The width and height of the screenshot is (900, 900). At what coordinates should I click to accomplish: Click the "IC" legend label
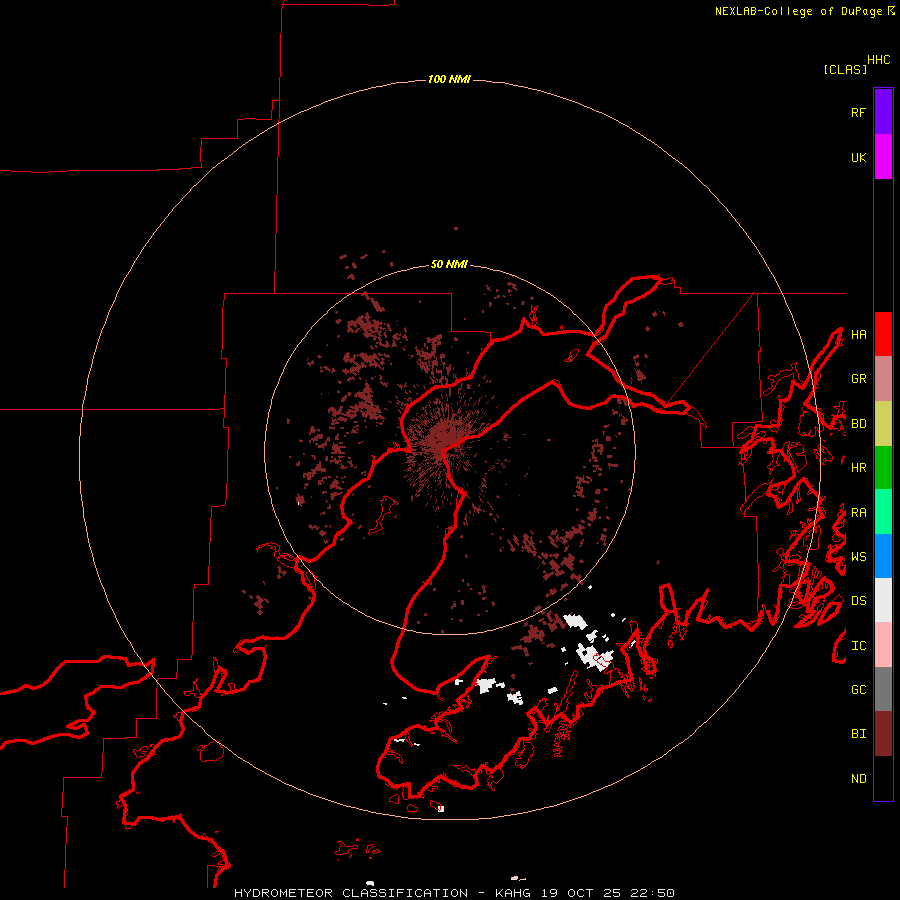[858, 645]
